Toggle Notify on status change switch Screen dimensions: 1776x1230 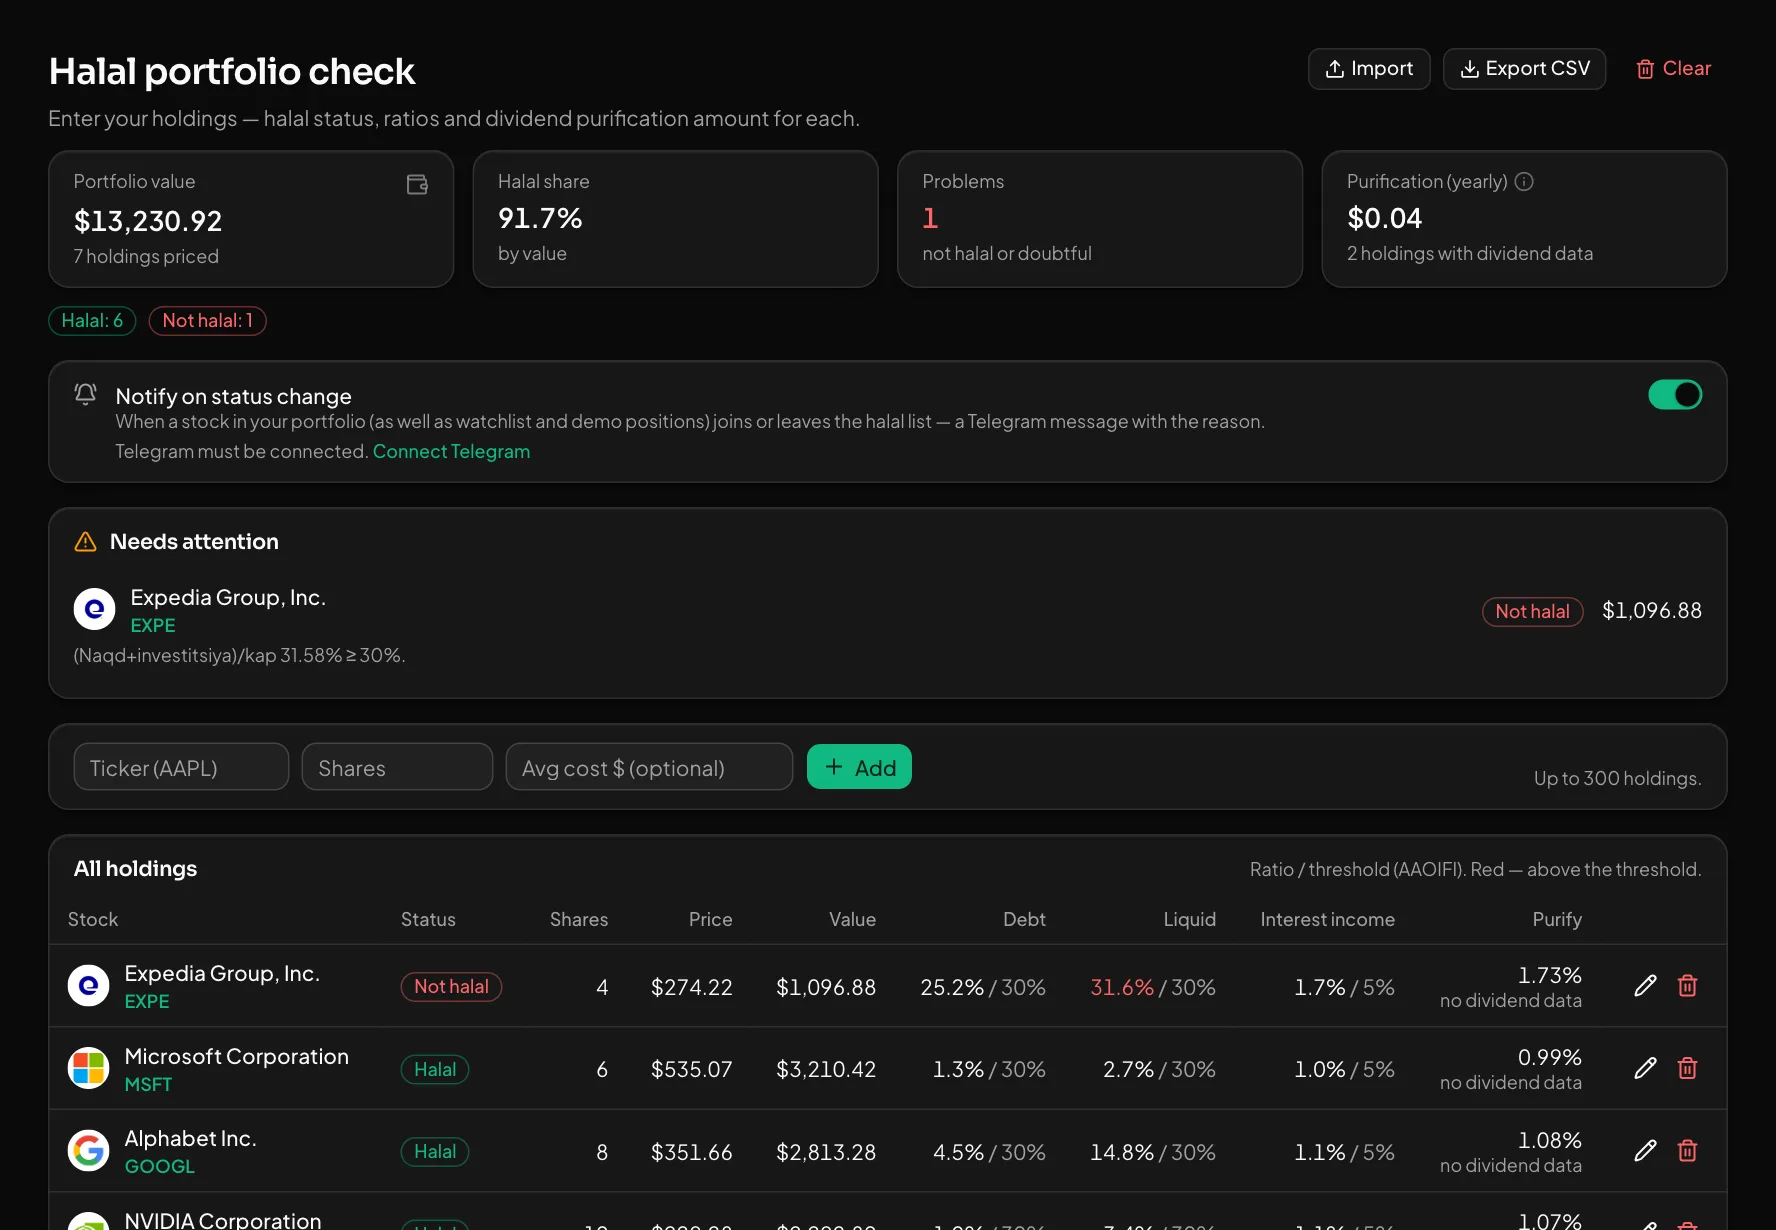(1675, 395)
